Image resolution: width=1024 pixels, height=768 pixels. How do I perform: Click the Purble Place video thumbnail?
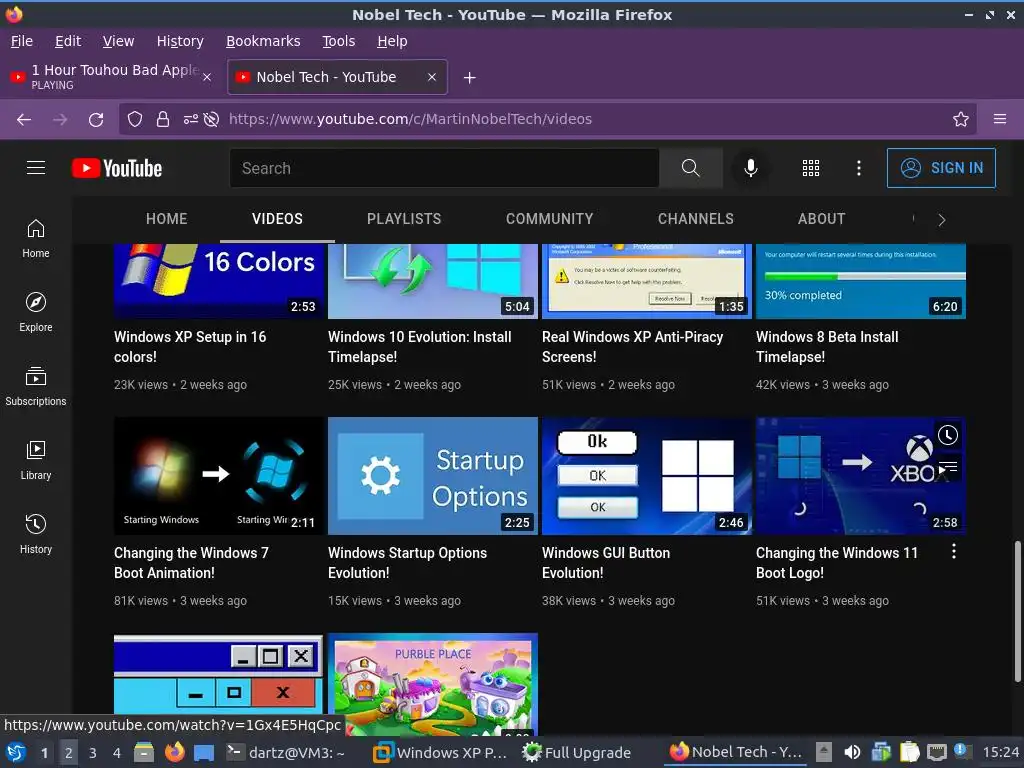[432, 684]
